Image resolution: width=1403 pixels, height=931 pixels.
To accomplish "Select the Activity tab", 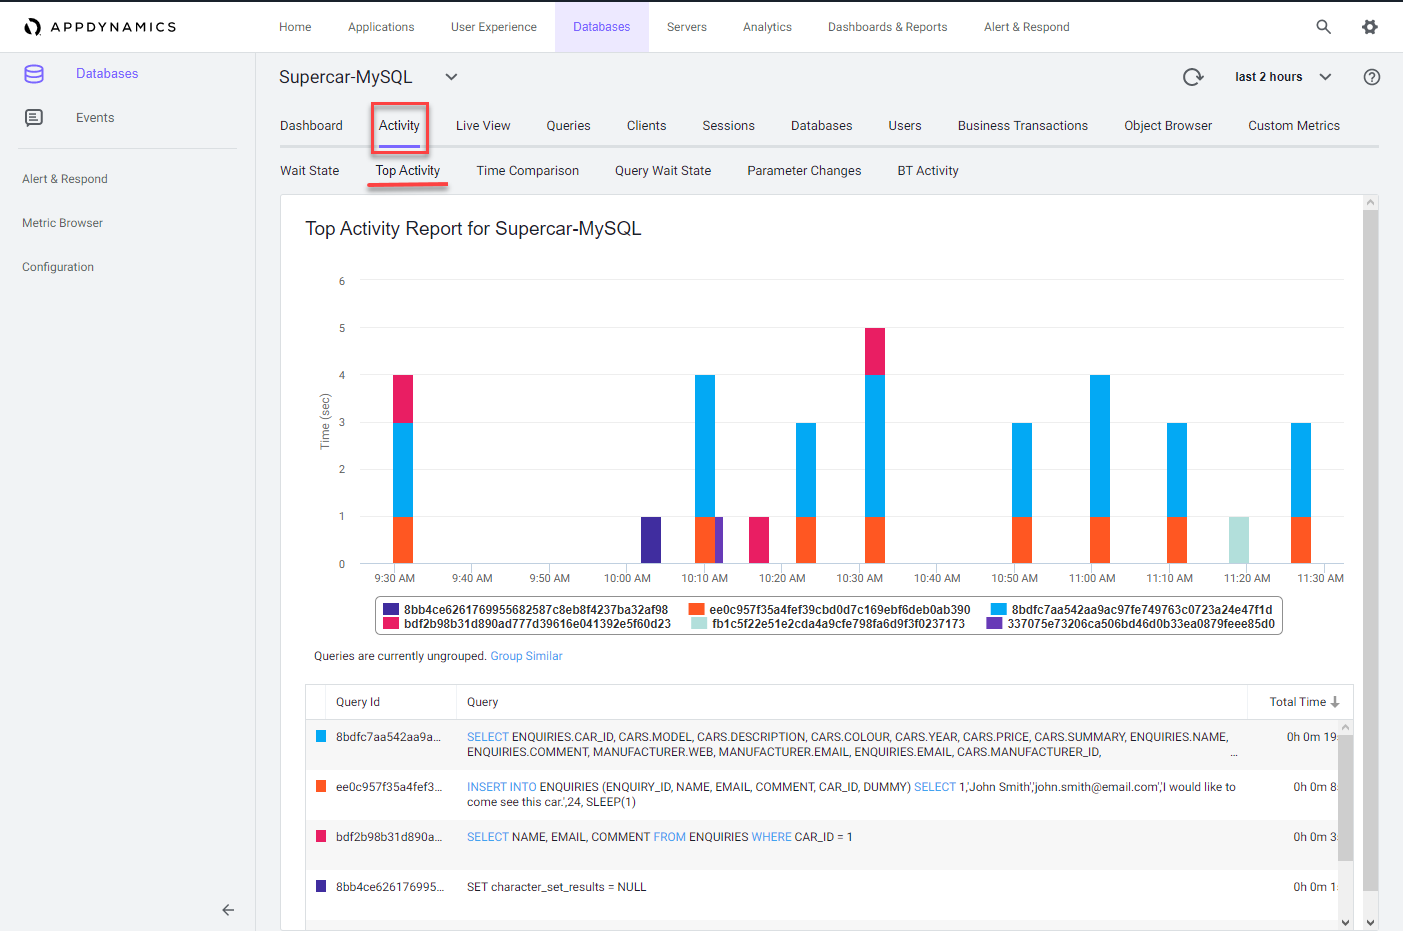I will click(399, 126).
